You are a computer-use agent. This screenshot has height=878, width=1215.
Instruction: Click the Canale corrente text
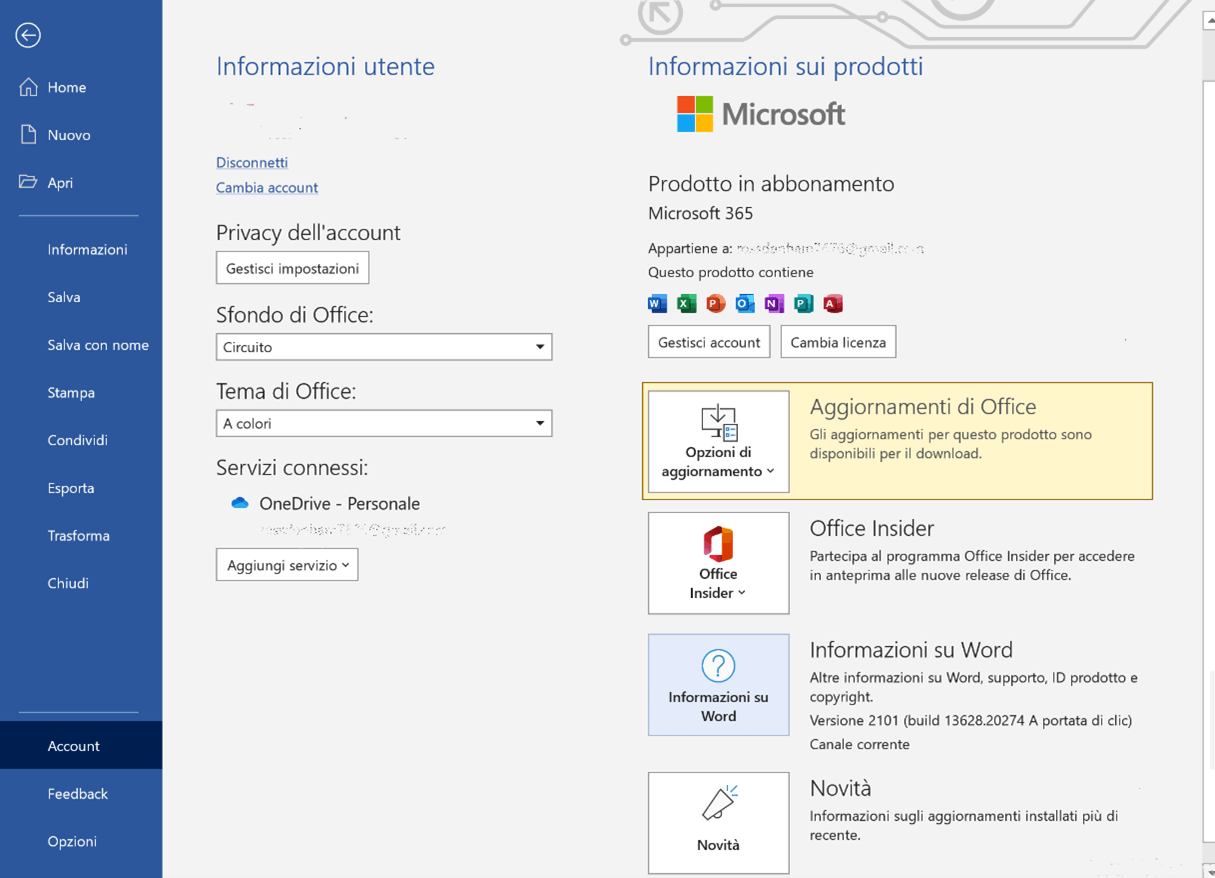point(859,744)
